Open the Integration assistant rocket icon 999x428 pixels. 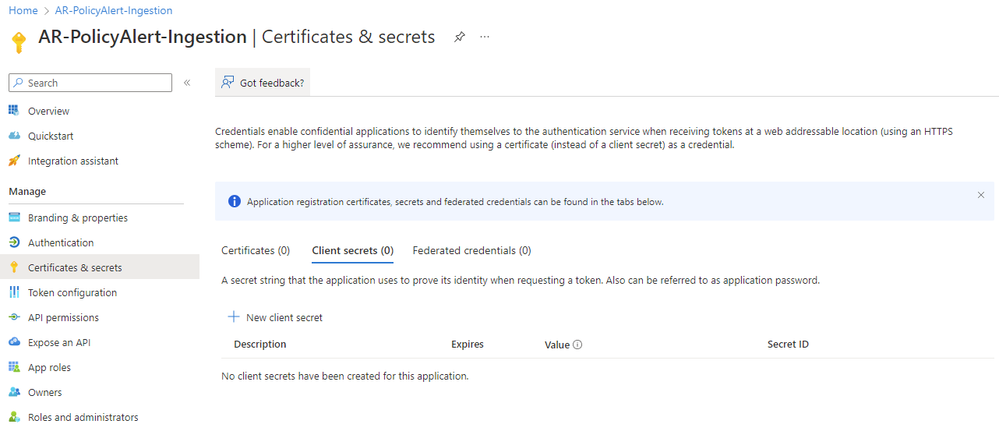[14, 161]
